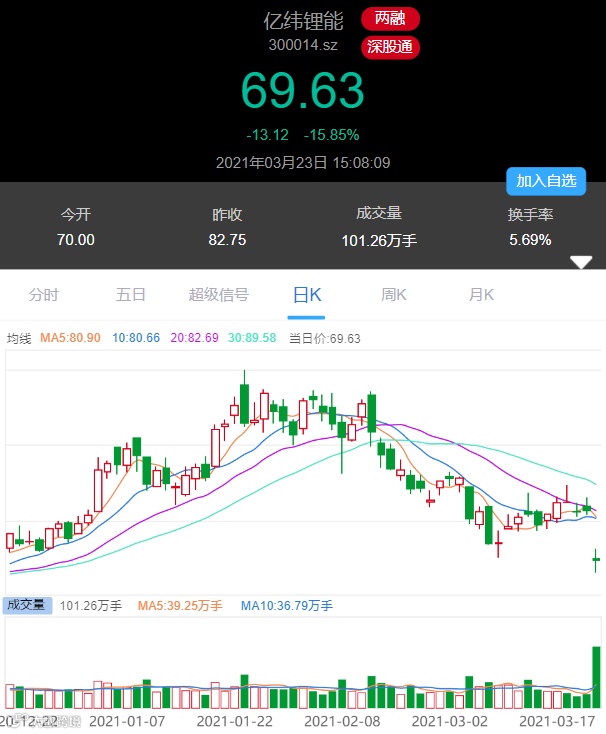Click the stock name 亿纬锂能
The image size is (606, 734).
(x=303, y=21)
